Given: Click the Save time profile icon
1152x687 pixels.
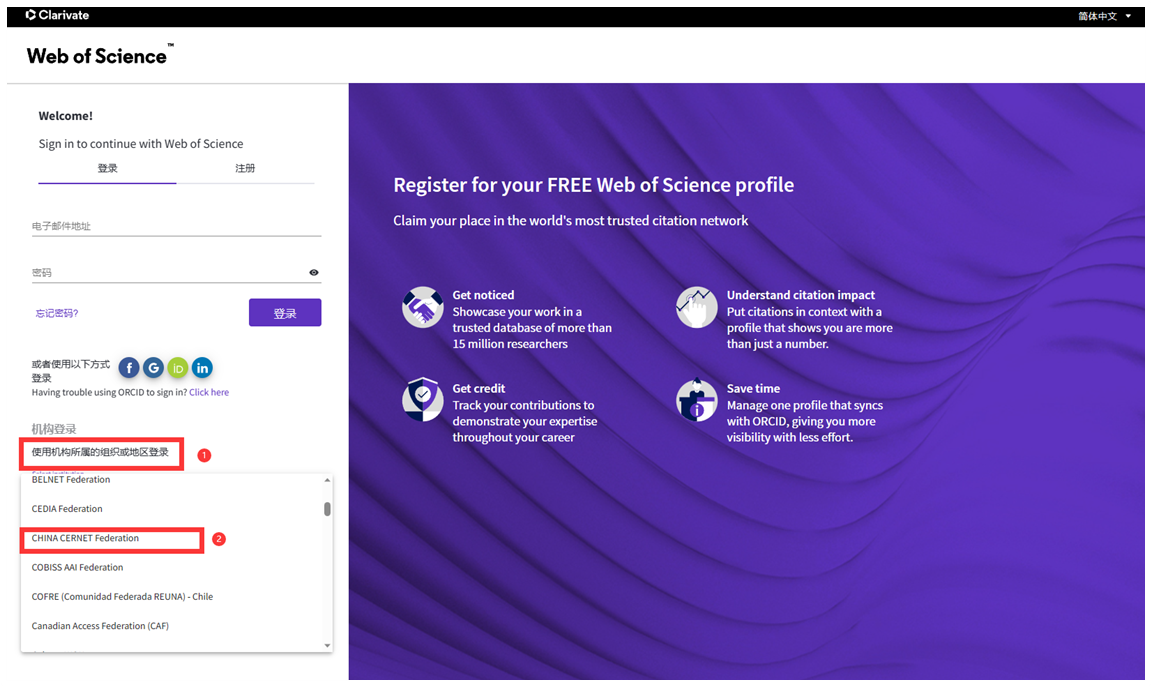Looking at the screenshot, I should click(x=696, y=400).
